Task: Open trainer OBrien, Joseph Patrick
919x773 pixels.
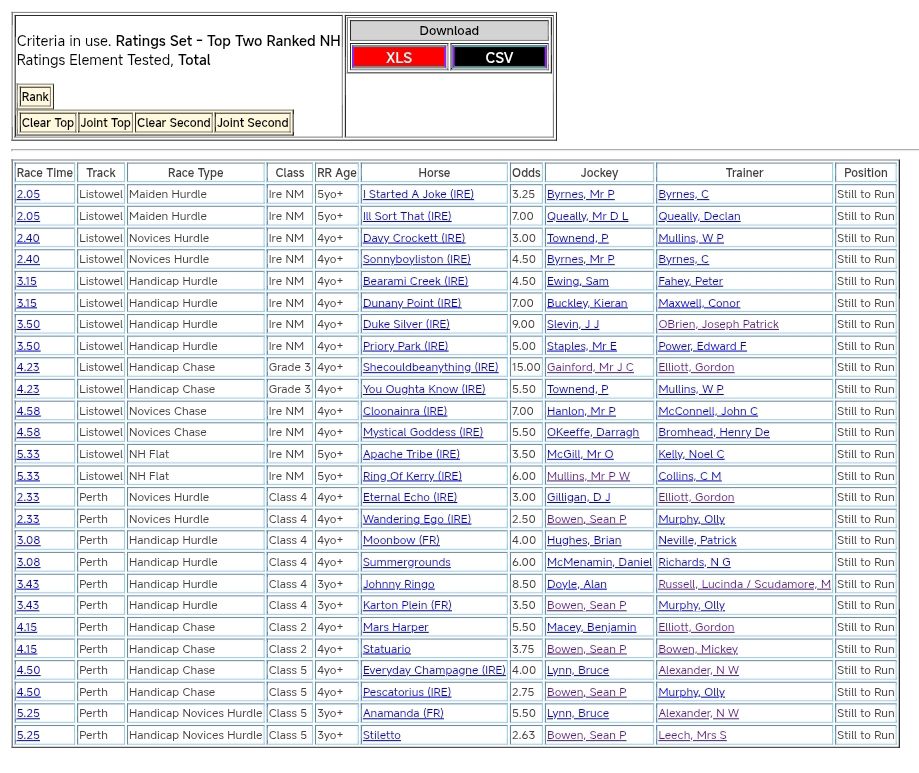Action: point(718,325)
